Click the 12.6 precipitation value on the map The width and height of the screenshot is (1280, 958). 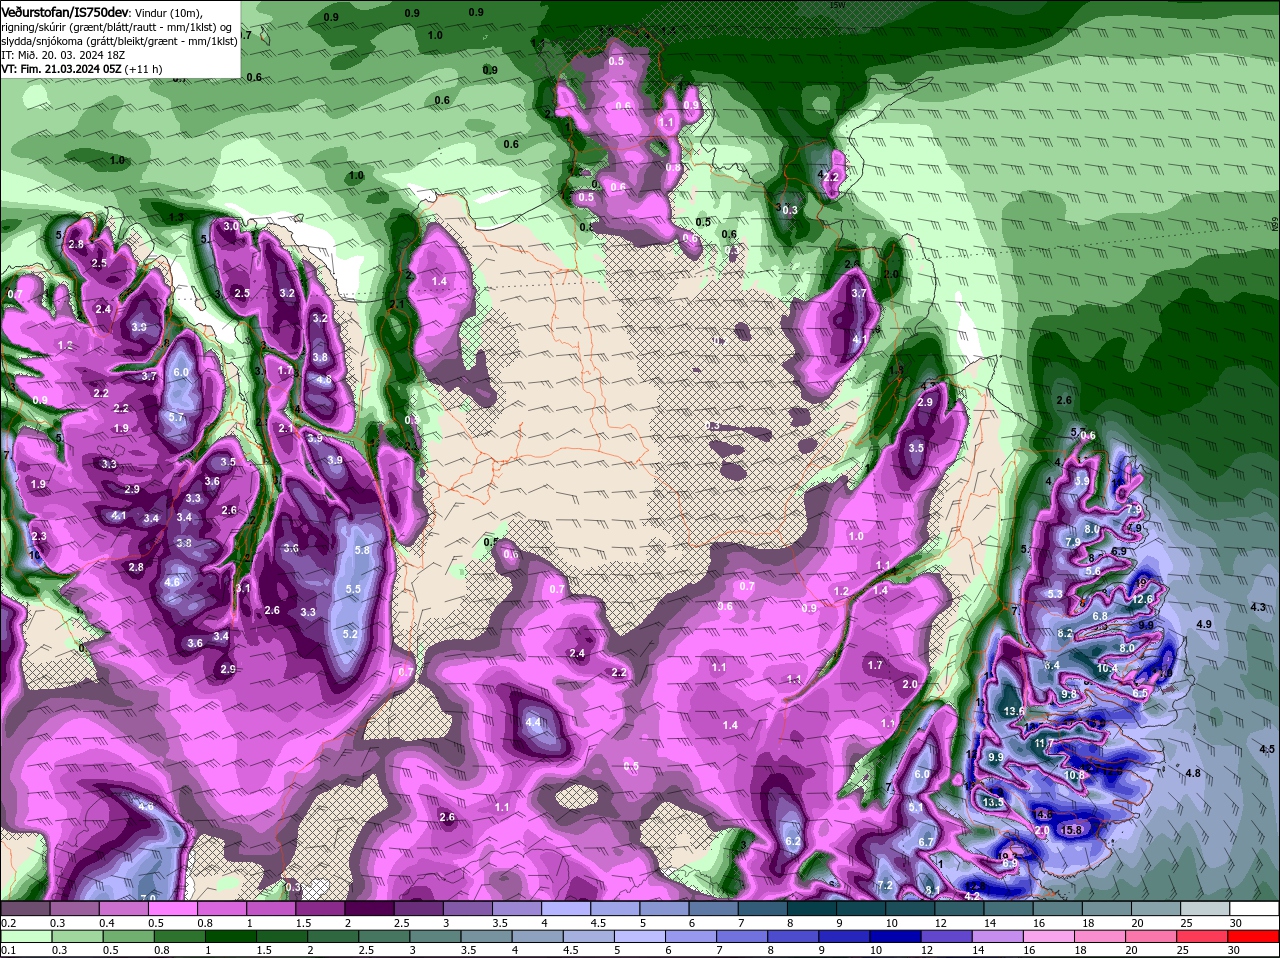[x=1144, y=599]
